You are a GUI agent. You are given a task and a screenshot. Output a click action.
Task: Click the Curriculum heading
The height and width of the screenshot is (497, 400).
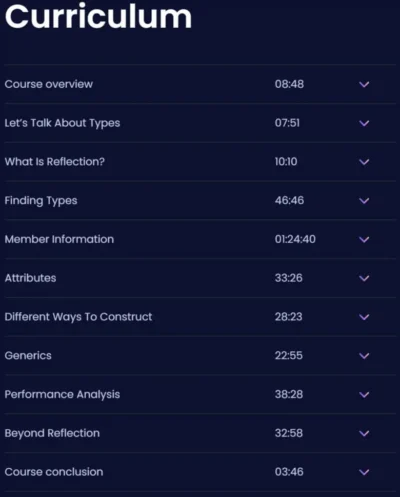pyautogui.click(x=98, y=16)
